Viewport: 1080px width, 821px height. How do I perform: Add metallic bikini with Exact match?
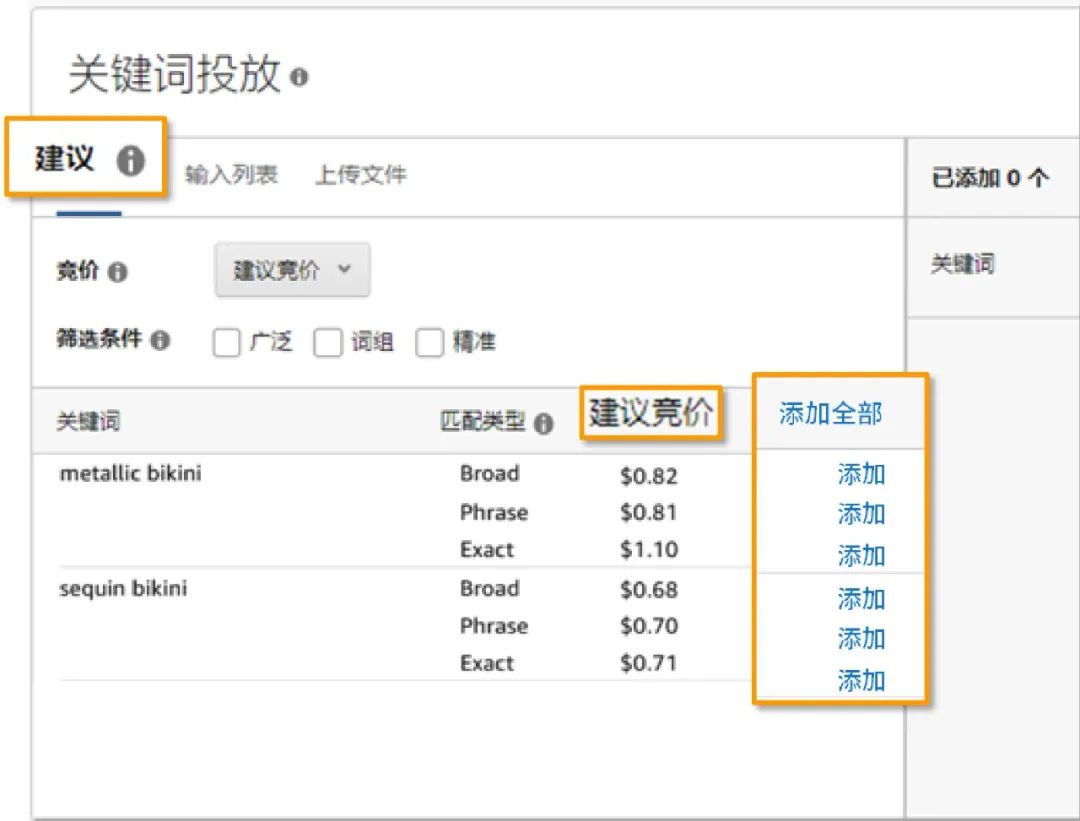point(861,553)
